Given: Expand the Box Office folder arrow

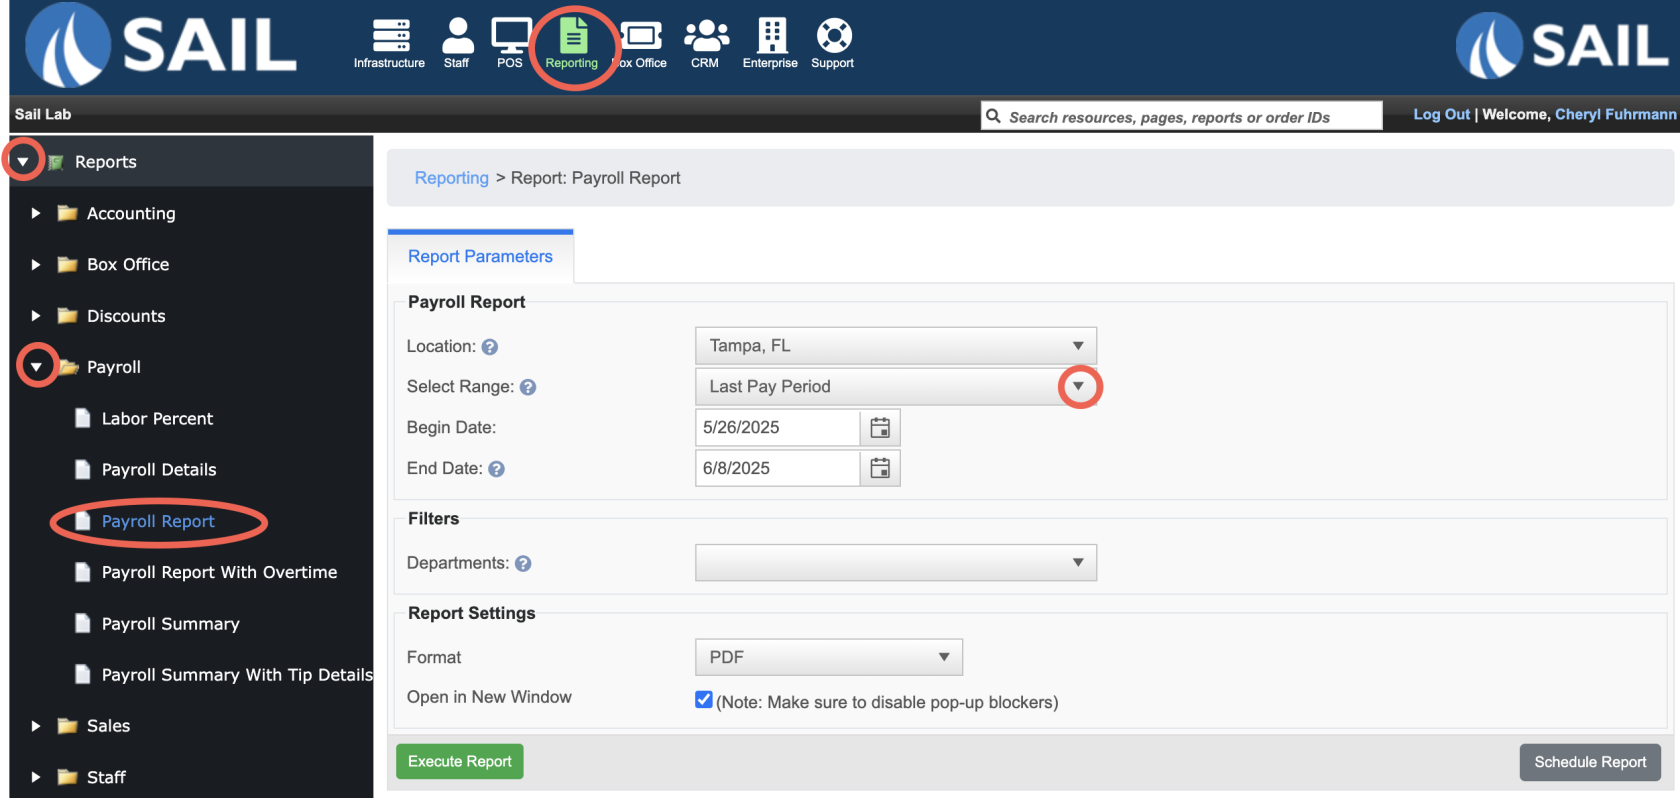Looking at the screenshot, I should point(36,264).
